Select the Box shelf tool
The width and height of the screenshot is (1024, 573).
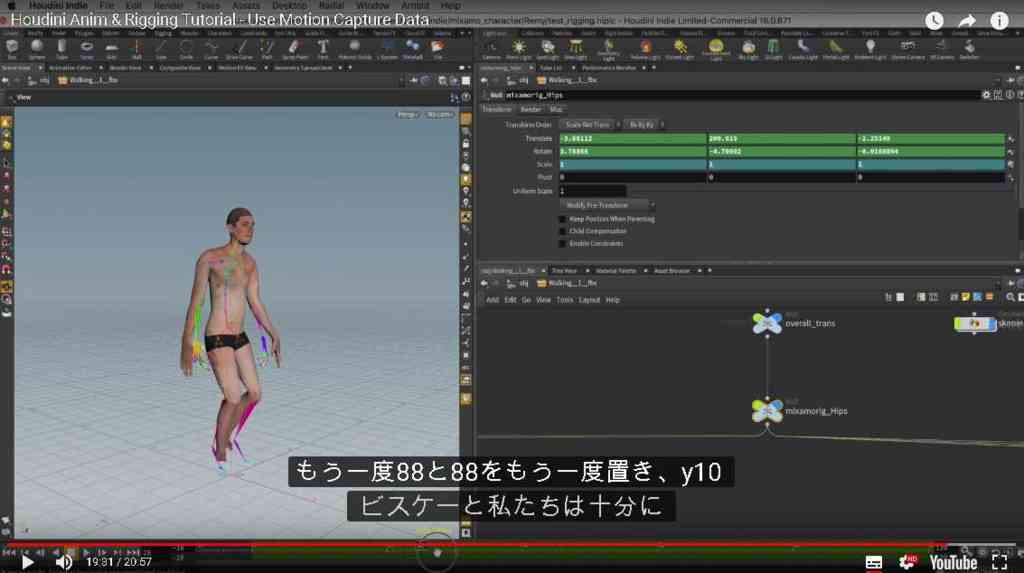12,48
